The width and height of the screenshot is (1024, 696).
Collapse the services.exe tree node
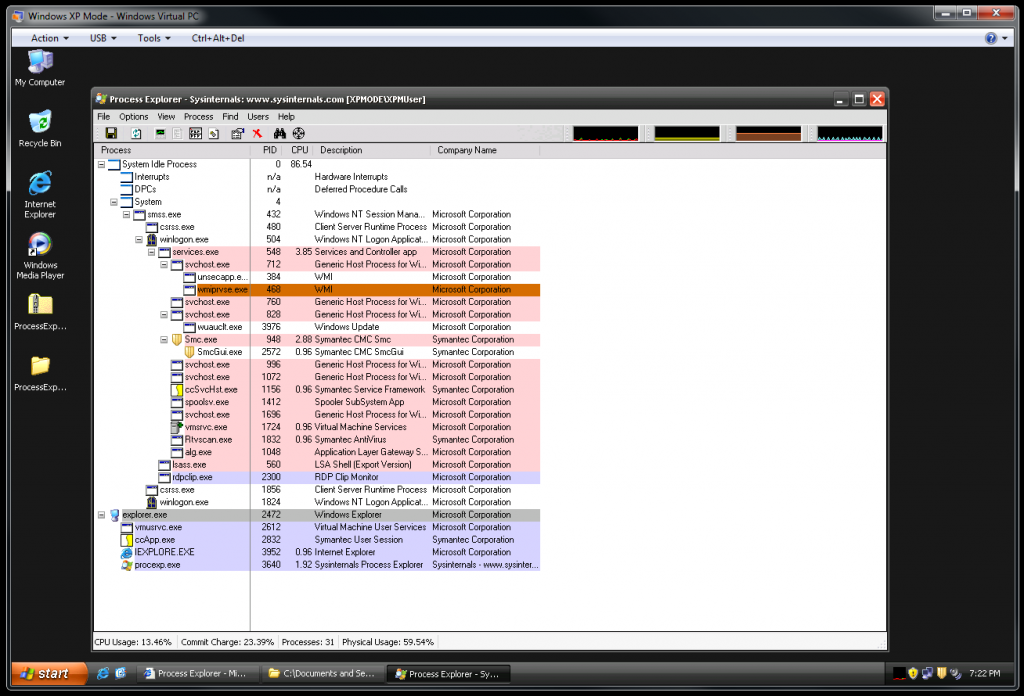(151, 252)
